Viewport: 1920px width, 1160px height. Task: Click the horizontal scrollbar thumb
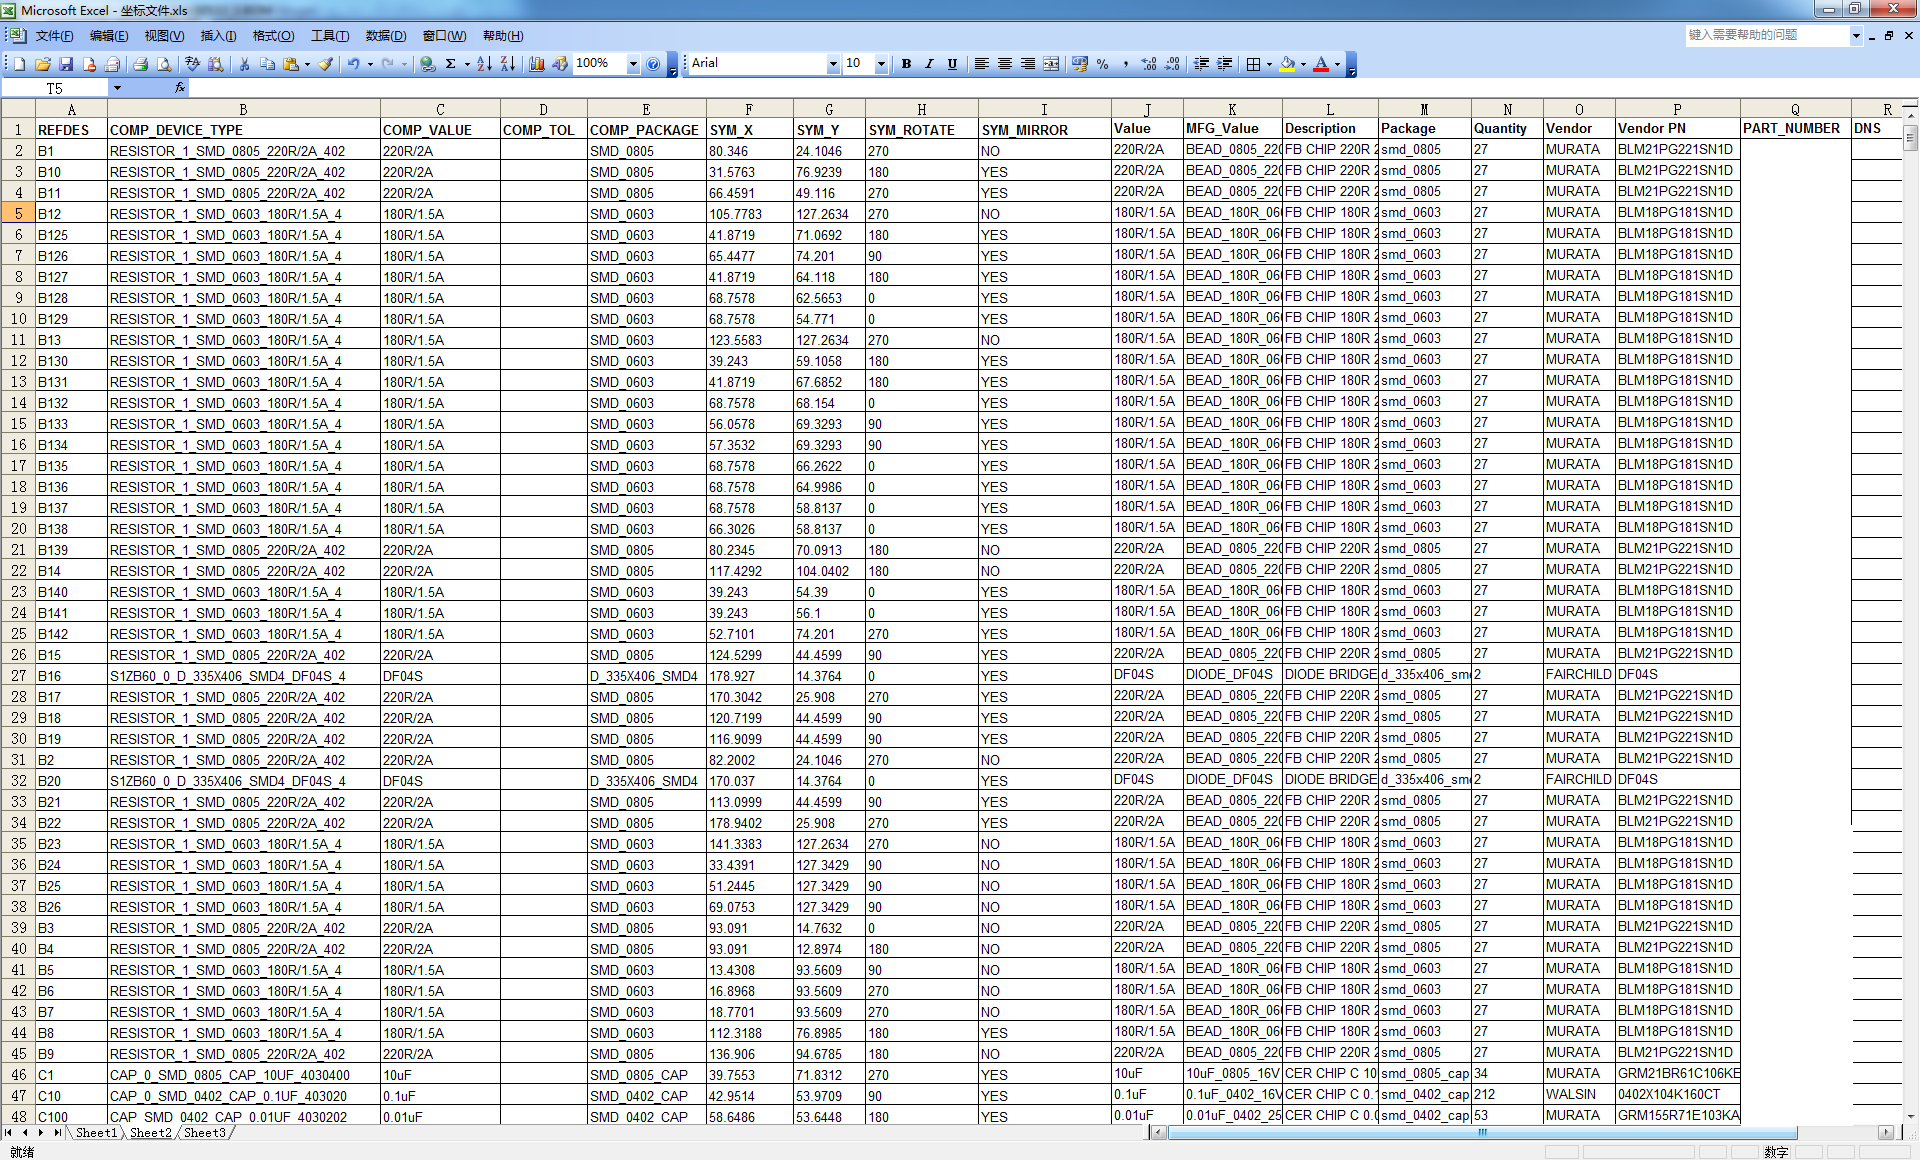[x=1482, y=1133]
